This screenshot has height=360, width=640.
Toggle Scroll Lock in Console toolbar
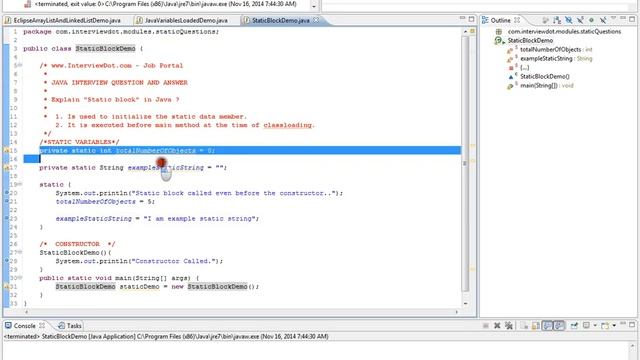coord(536,325)
